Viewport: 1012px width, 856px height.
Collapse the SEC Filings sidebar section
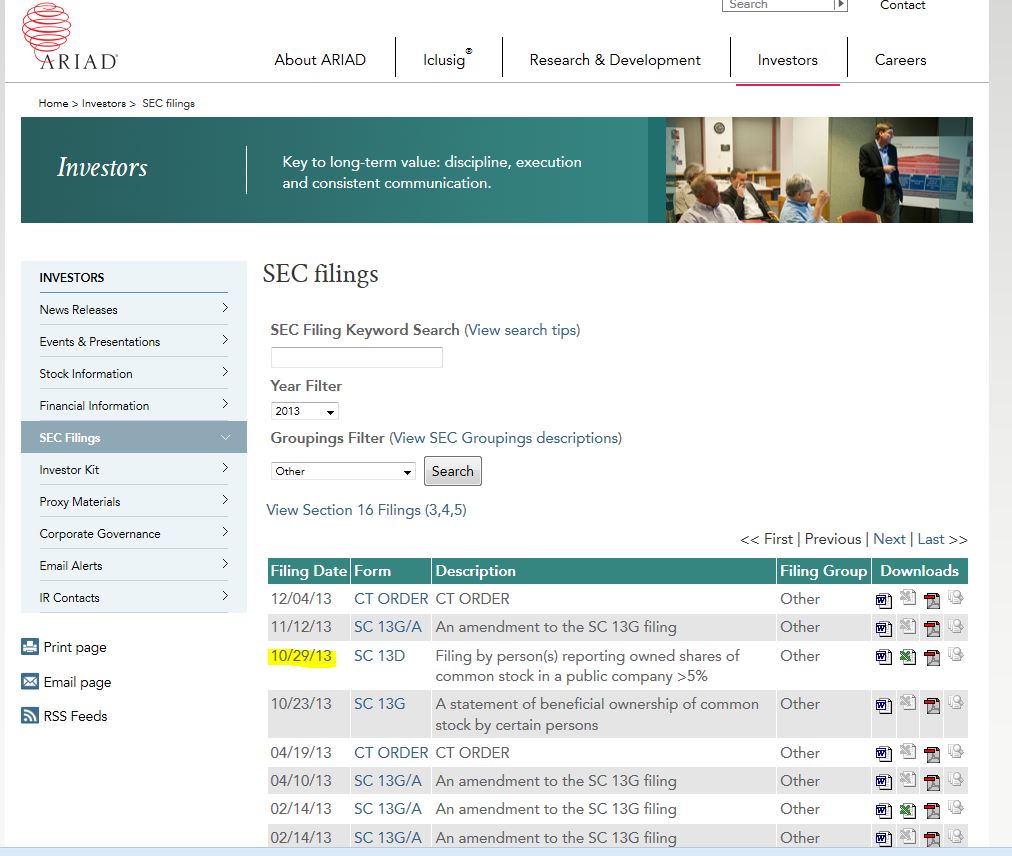click(225, 437)
